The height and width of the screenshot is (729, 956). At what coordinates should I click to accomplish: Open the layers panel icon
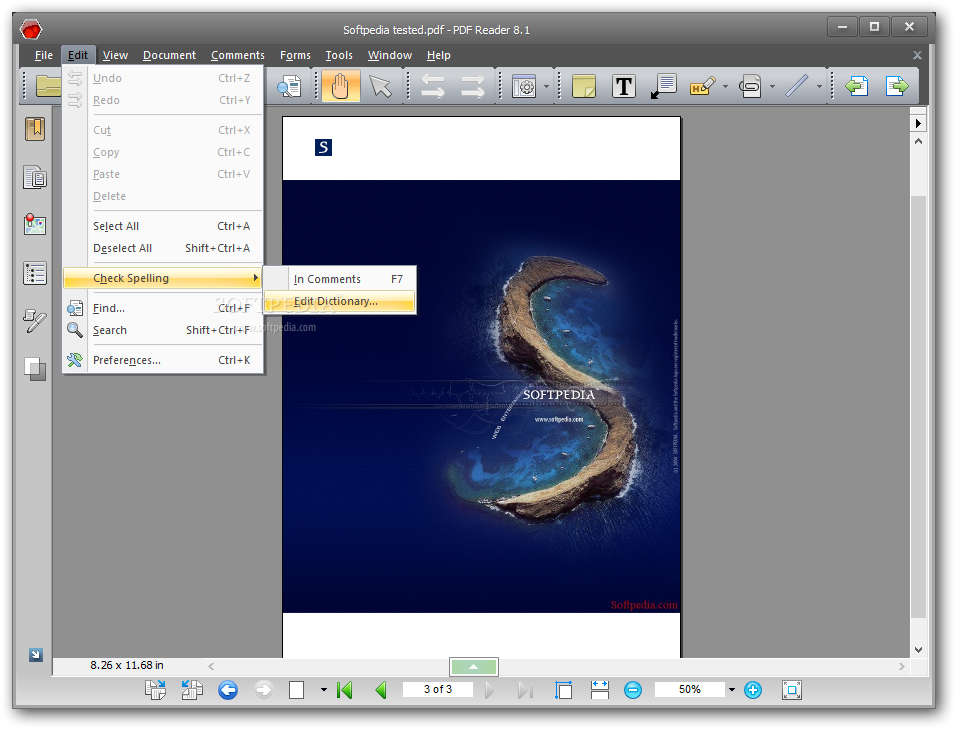[x=35, y=369]
